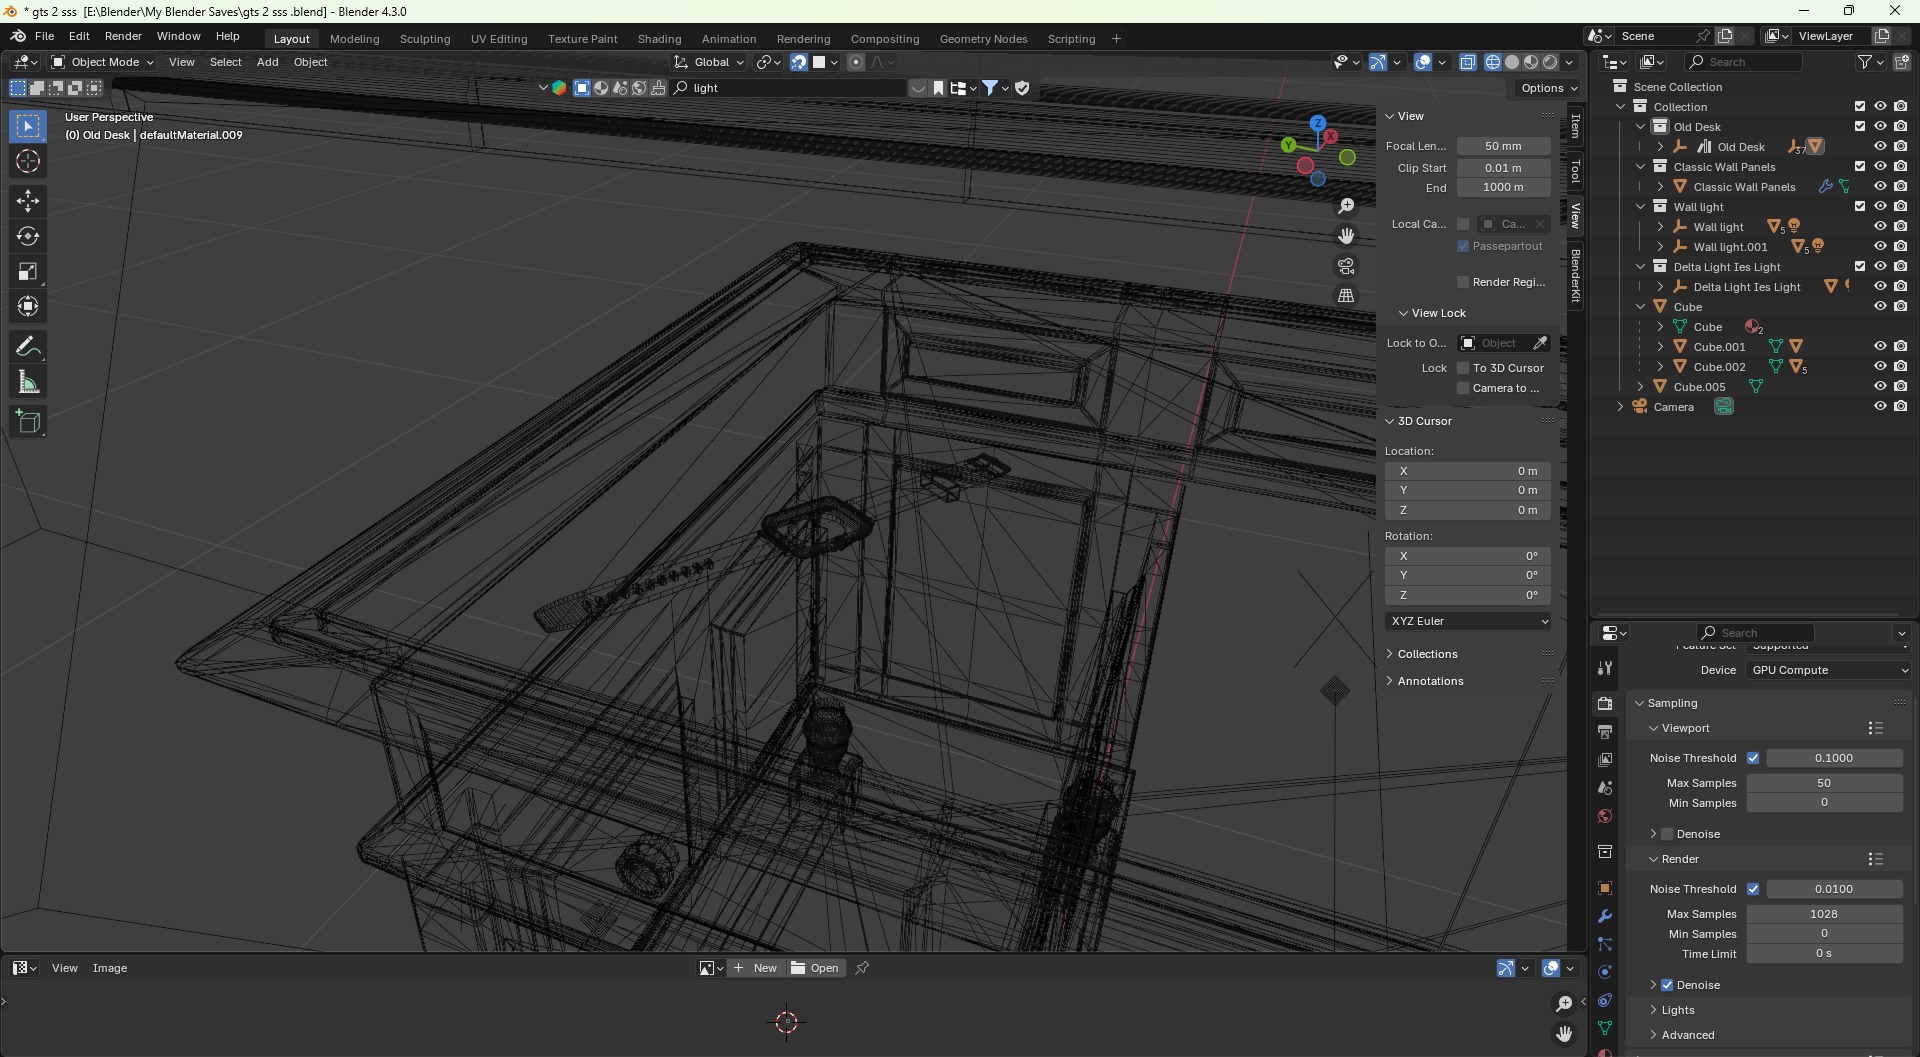Open the View Layer properties tab
The image size is (1920, 1057).
[x=1605, y=760]
